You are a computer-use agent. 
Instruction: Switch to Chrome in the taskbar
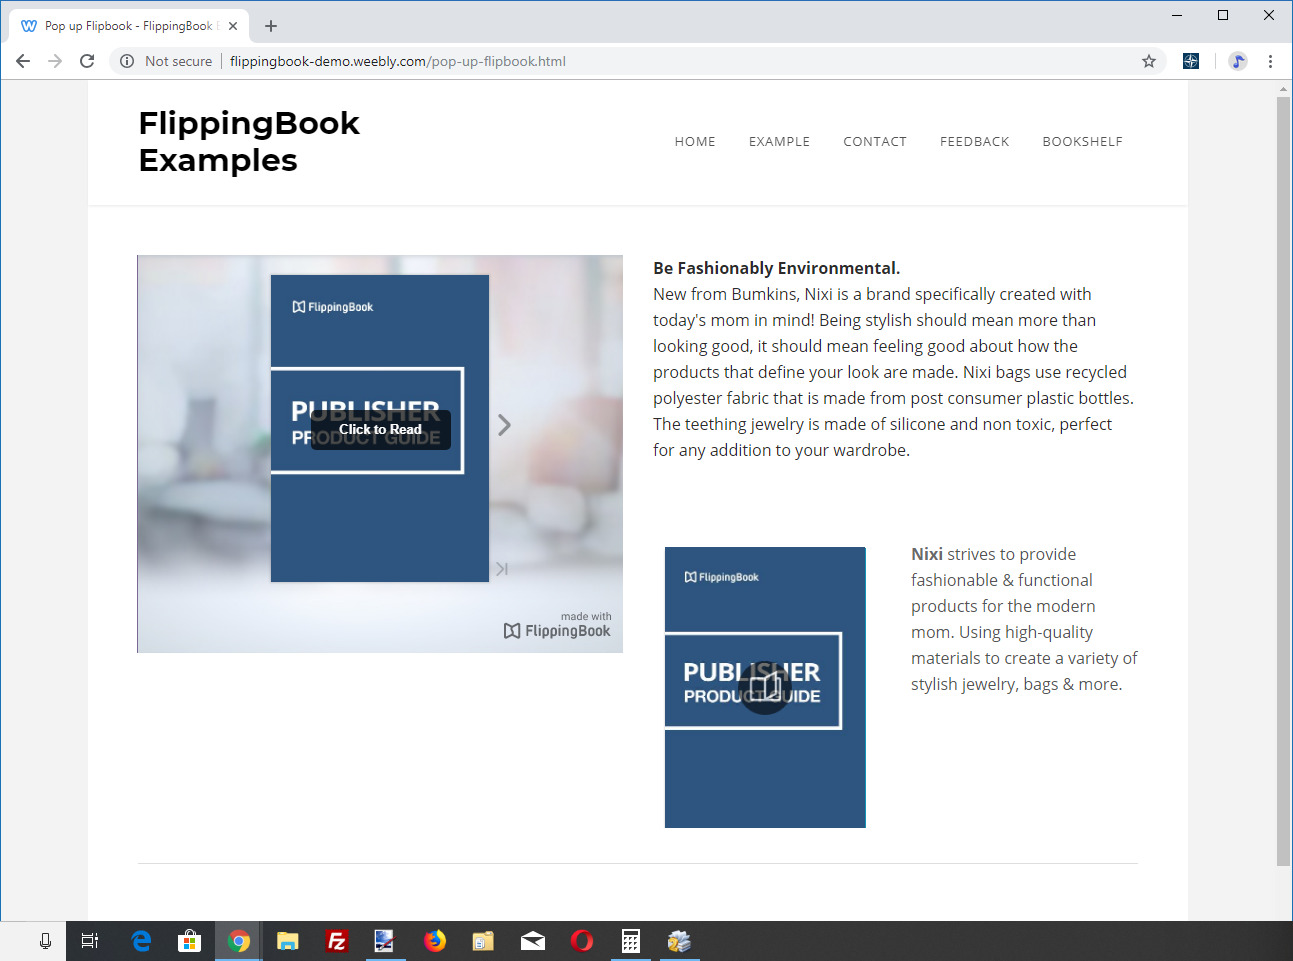coord(239,941)
